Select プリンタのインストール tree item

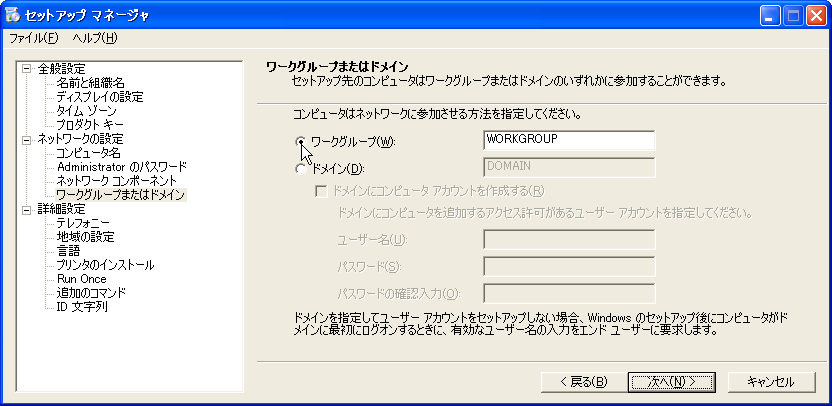(106, 264)
